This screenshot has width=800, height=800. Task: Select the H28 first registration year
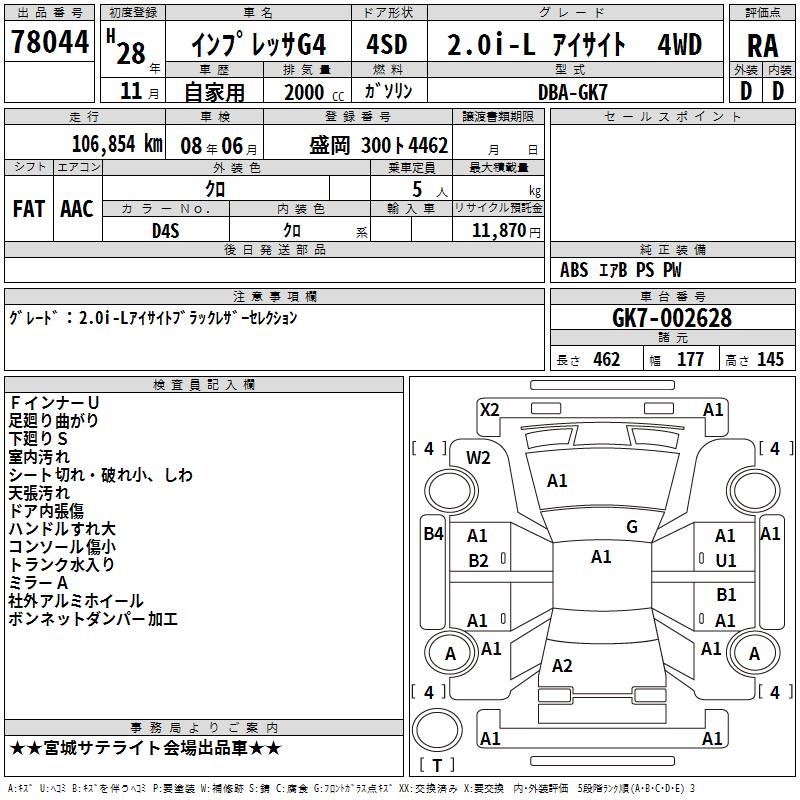(x=133, y=48)
